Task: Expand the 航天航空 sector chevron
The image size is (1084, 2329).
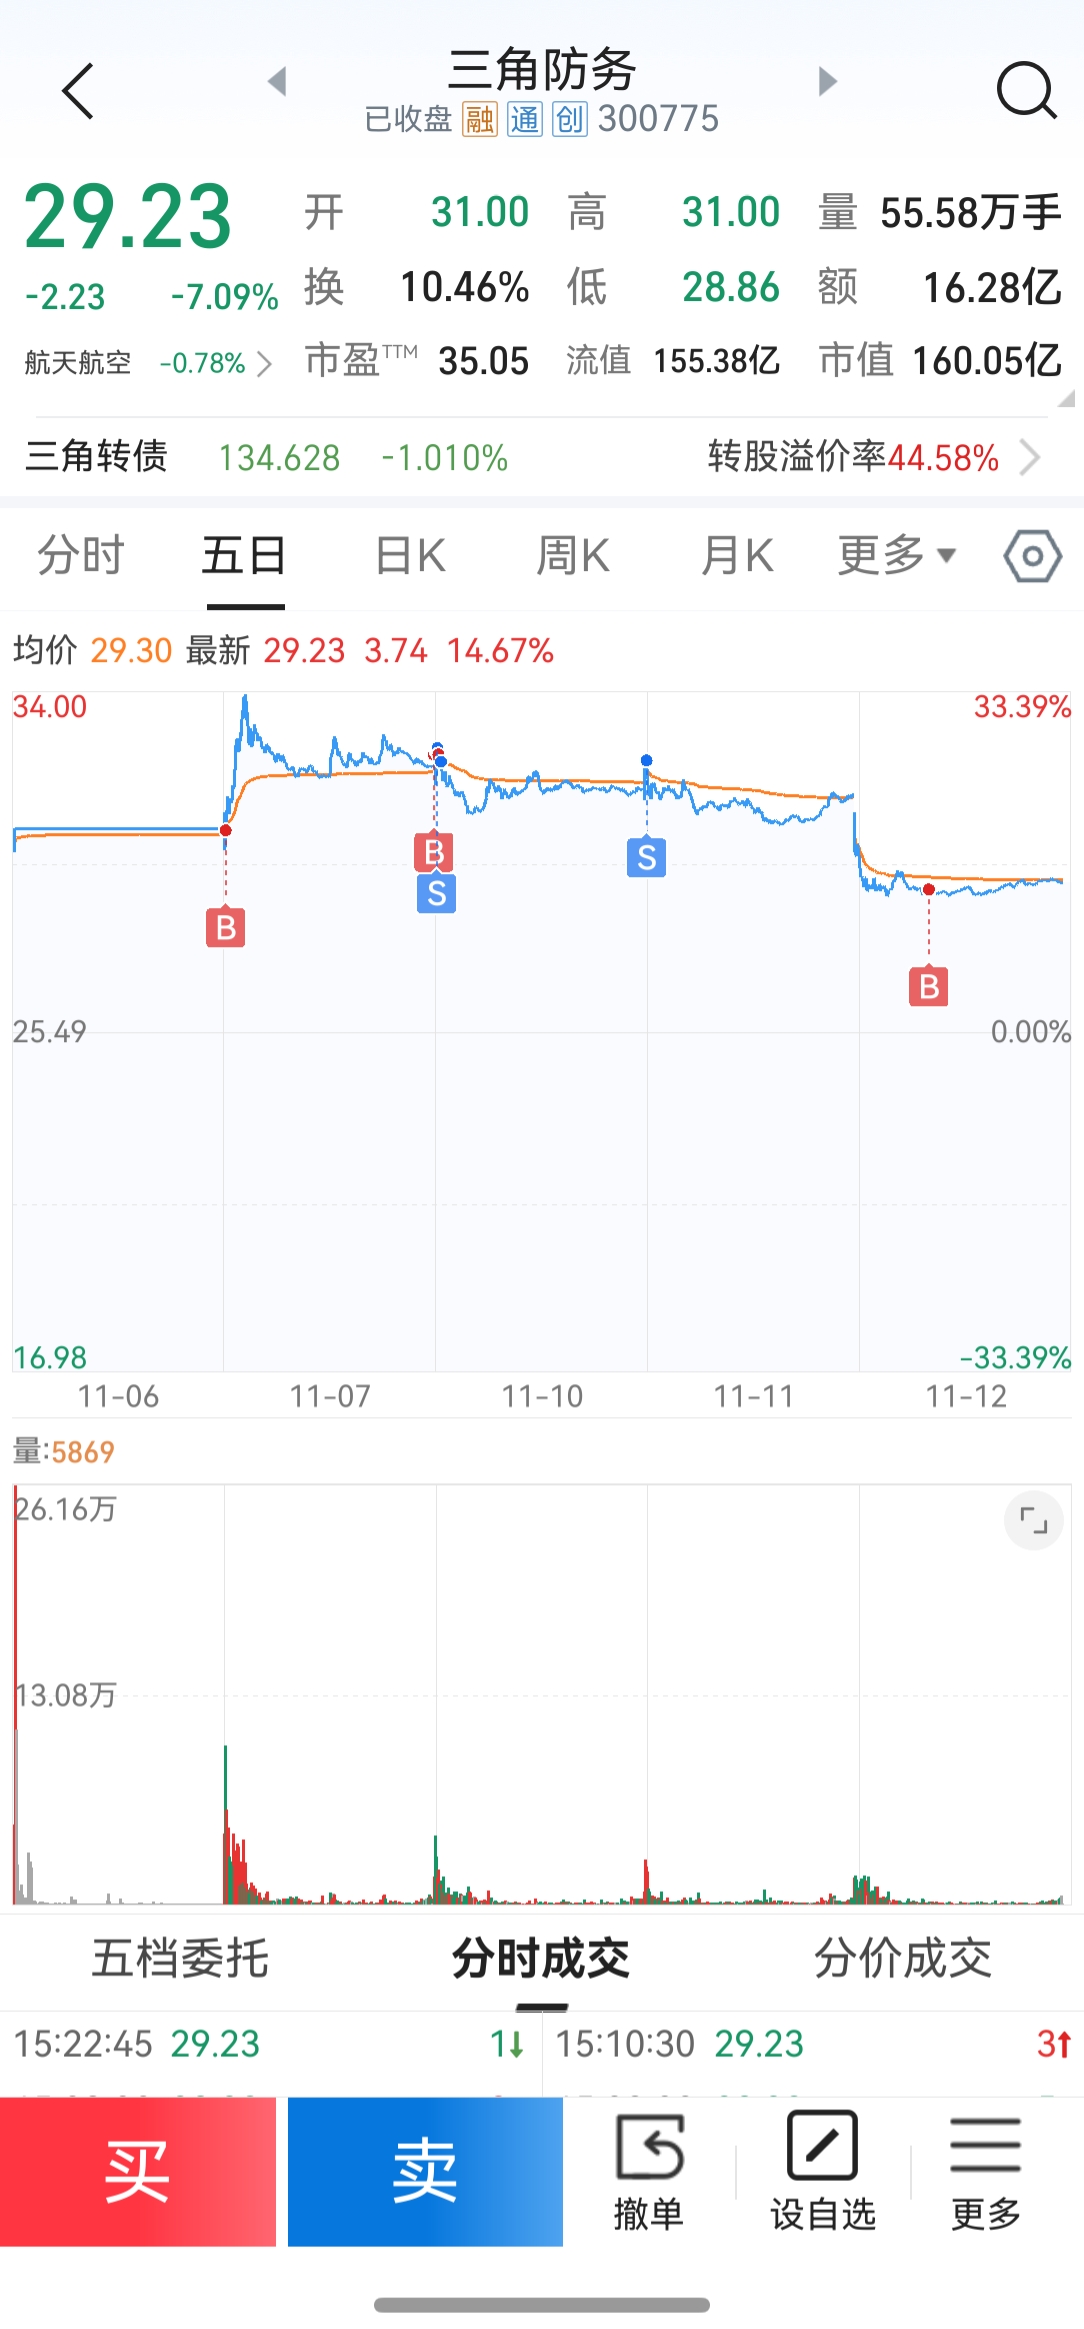Action: tap(263, 363)
